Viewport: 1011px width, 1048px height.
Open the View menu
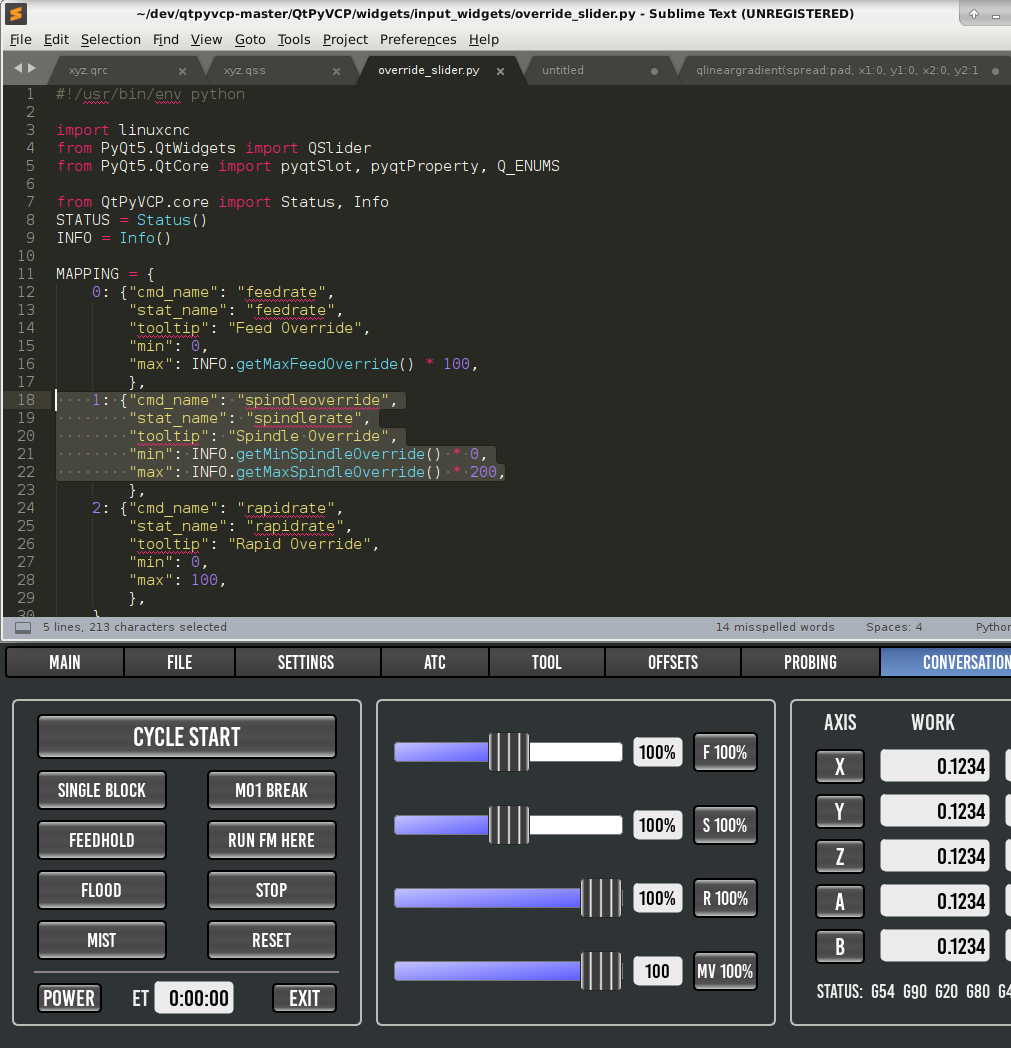coord(206,39)
